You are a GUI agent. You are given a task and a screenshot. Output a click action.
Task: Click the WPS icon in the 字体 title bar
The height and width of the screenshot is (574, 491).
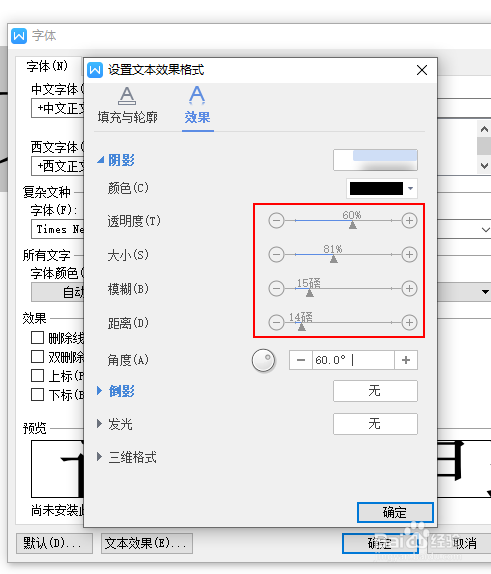[x=19, y=36]
